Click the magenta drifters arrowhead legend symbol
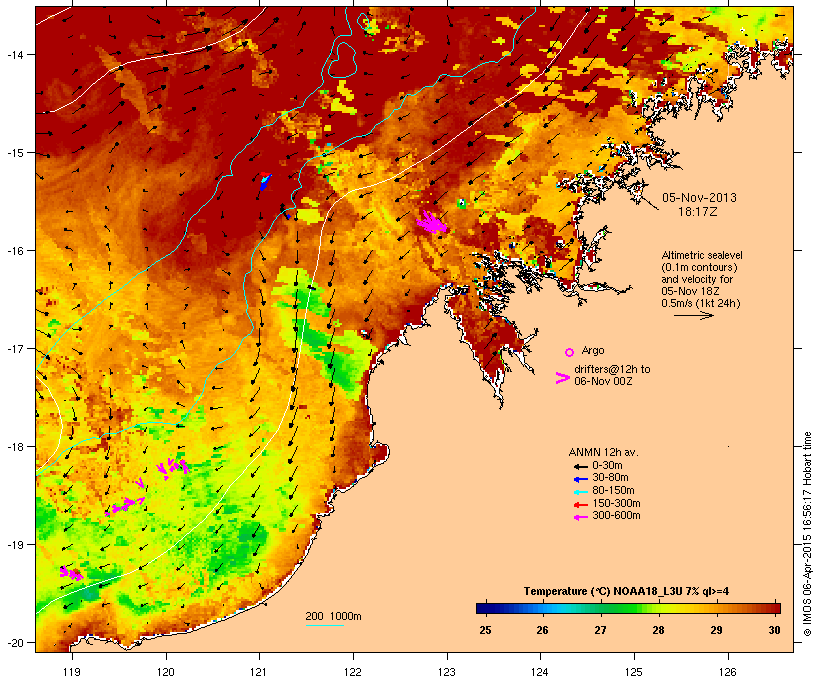 point(563,378)
